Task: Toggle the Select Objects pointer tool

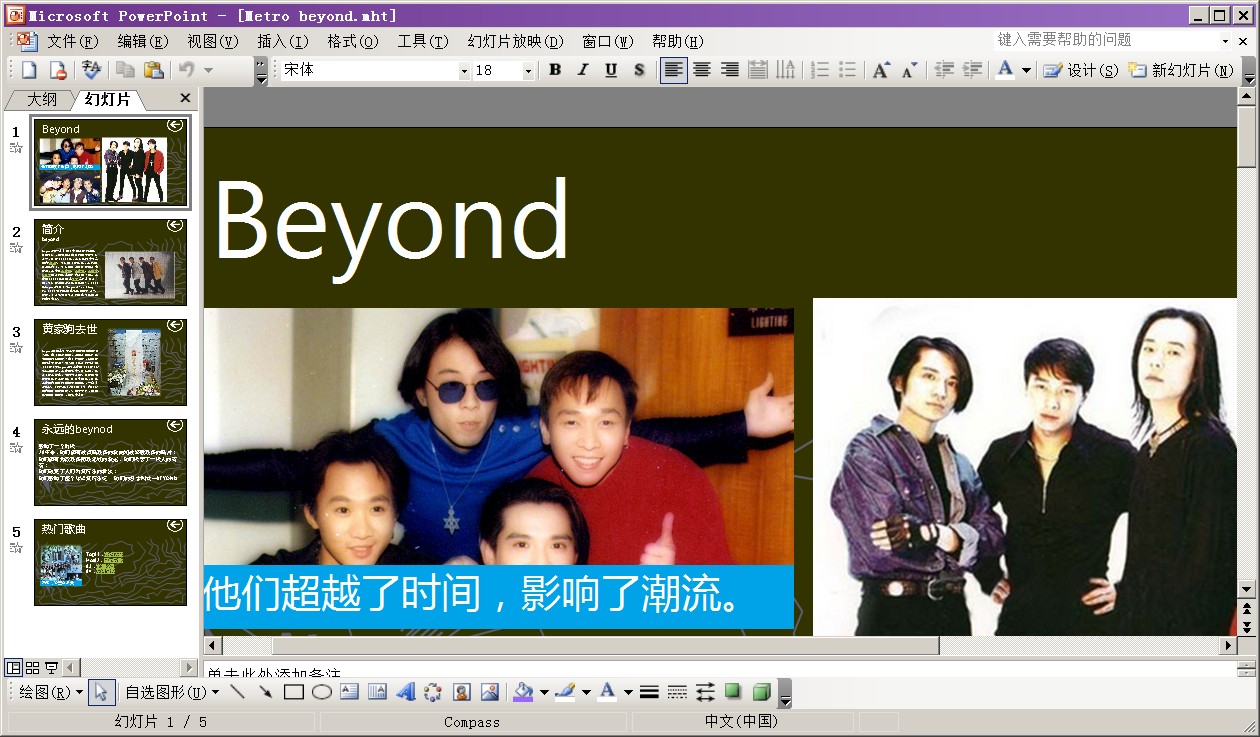Action: coord(101,691)
